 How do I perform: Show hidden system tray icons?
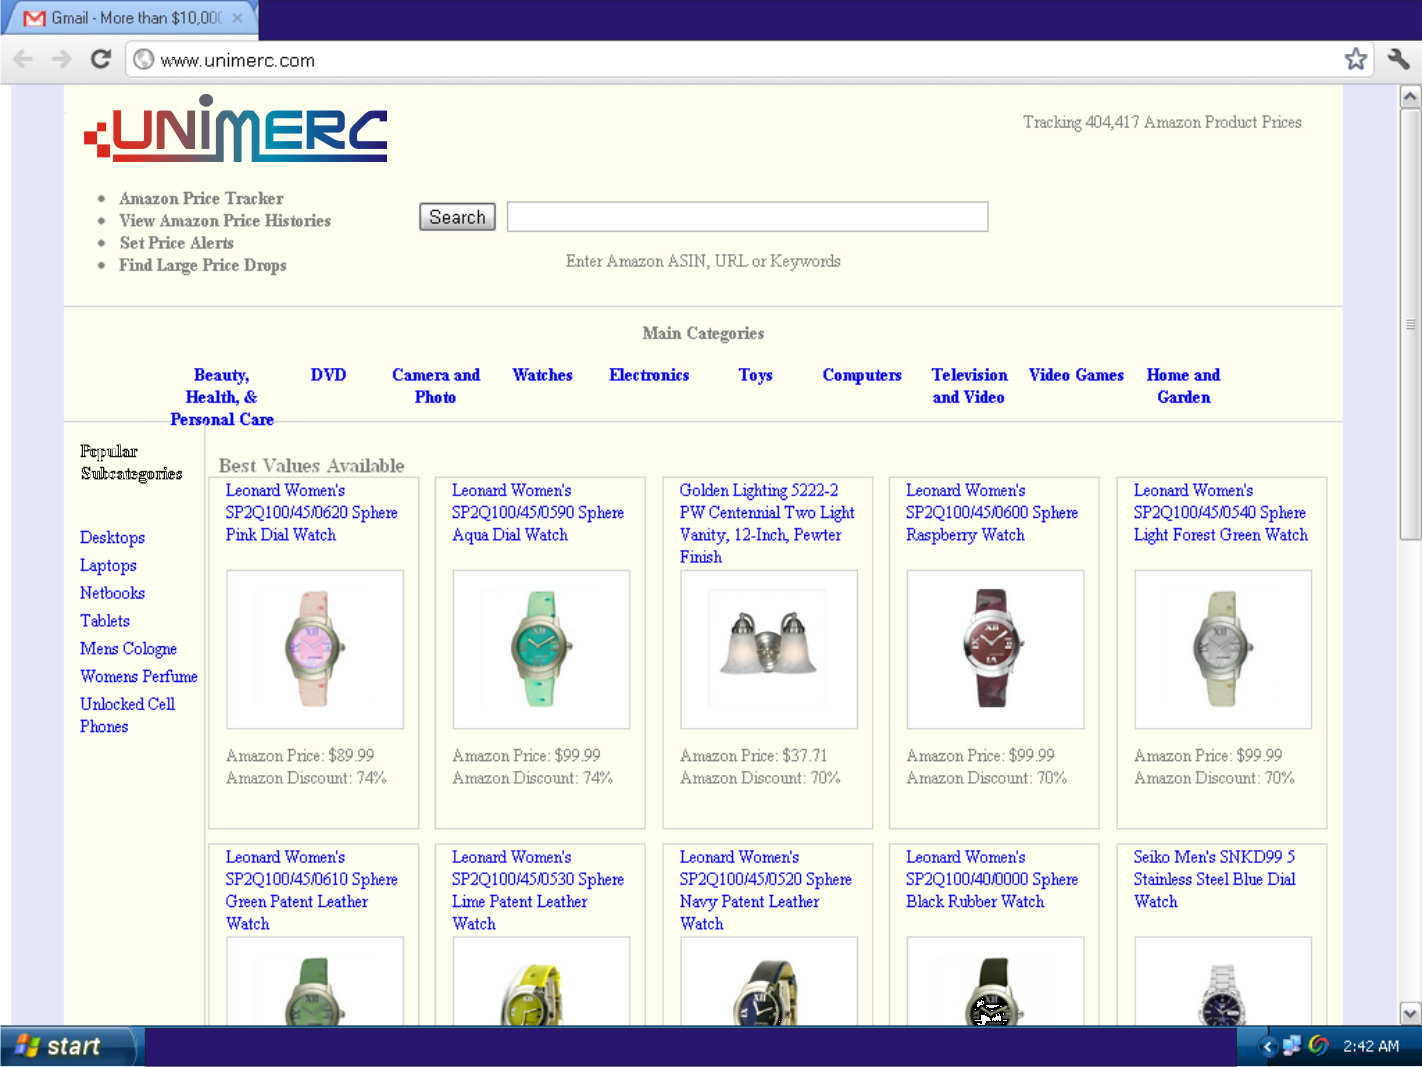pos(1267,1047)
